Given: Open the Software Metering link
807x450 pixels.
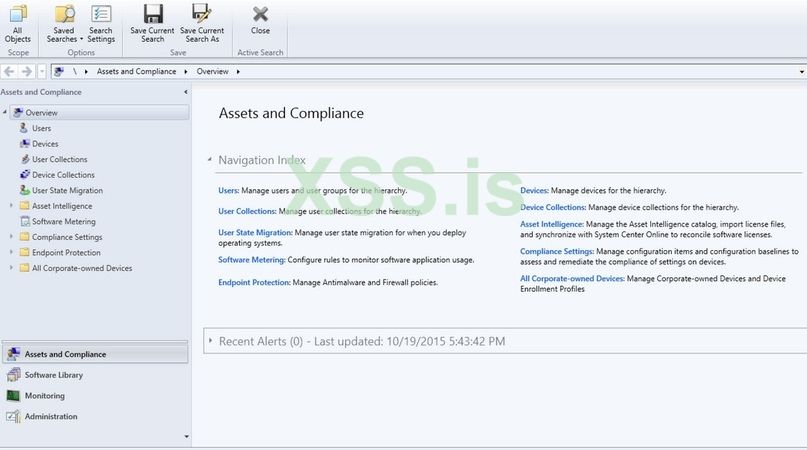Looking at the screenshot, I should [x=252, y=260].
